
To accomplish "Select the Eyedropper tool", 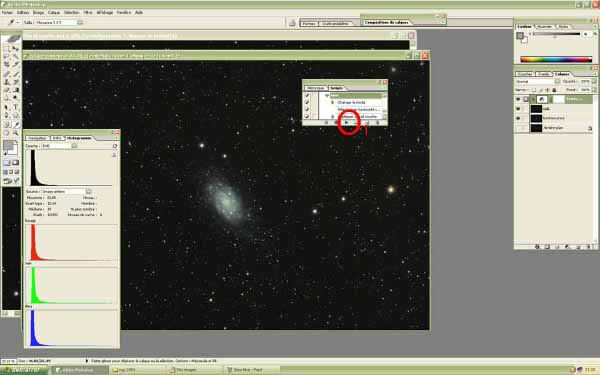I will click(x=16, y=124).
